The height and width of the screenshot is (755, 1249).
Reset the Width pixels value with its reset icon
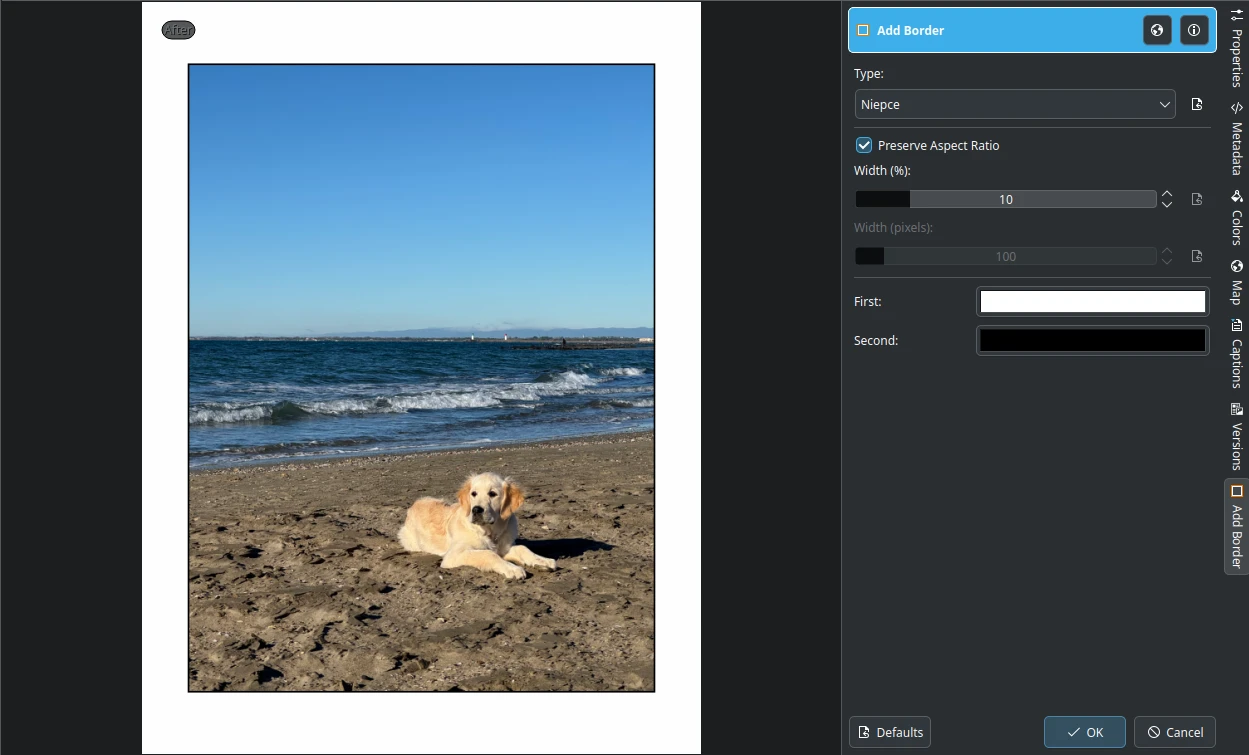[x=1197, y=255]
